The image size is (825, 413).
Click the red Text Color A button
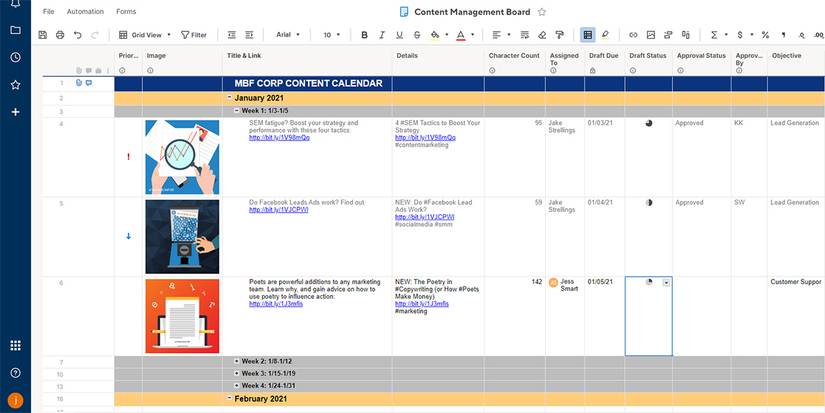(461, 35)
